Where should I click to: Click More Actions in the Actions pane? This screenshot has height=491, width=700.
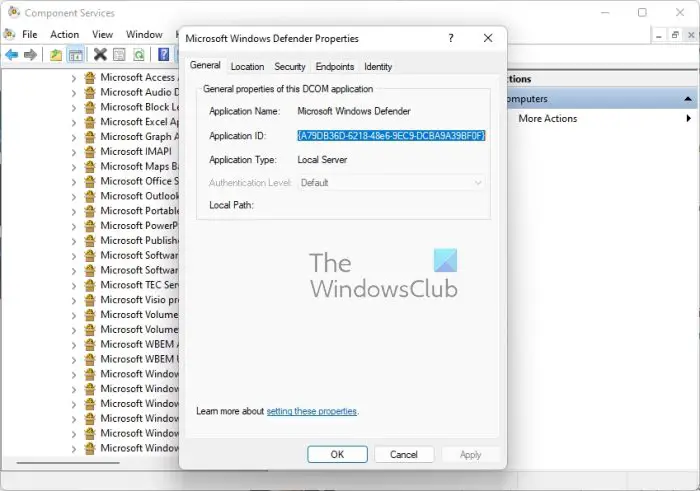548,118
